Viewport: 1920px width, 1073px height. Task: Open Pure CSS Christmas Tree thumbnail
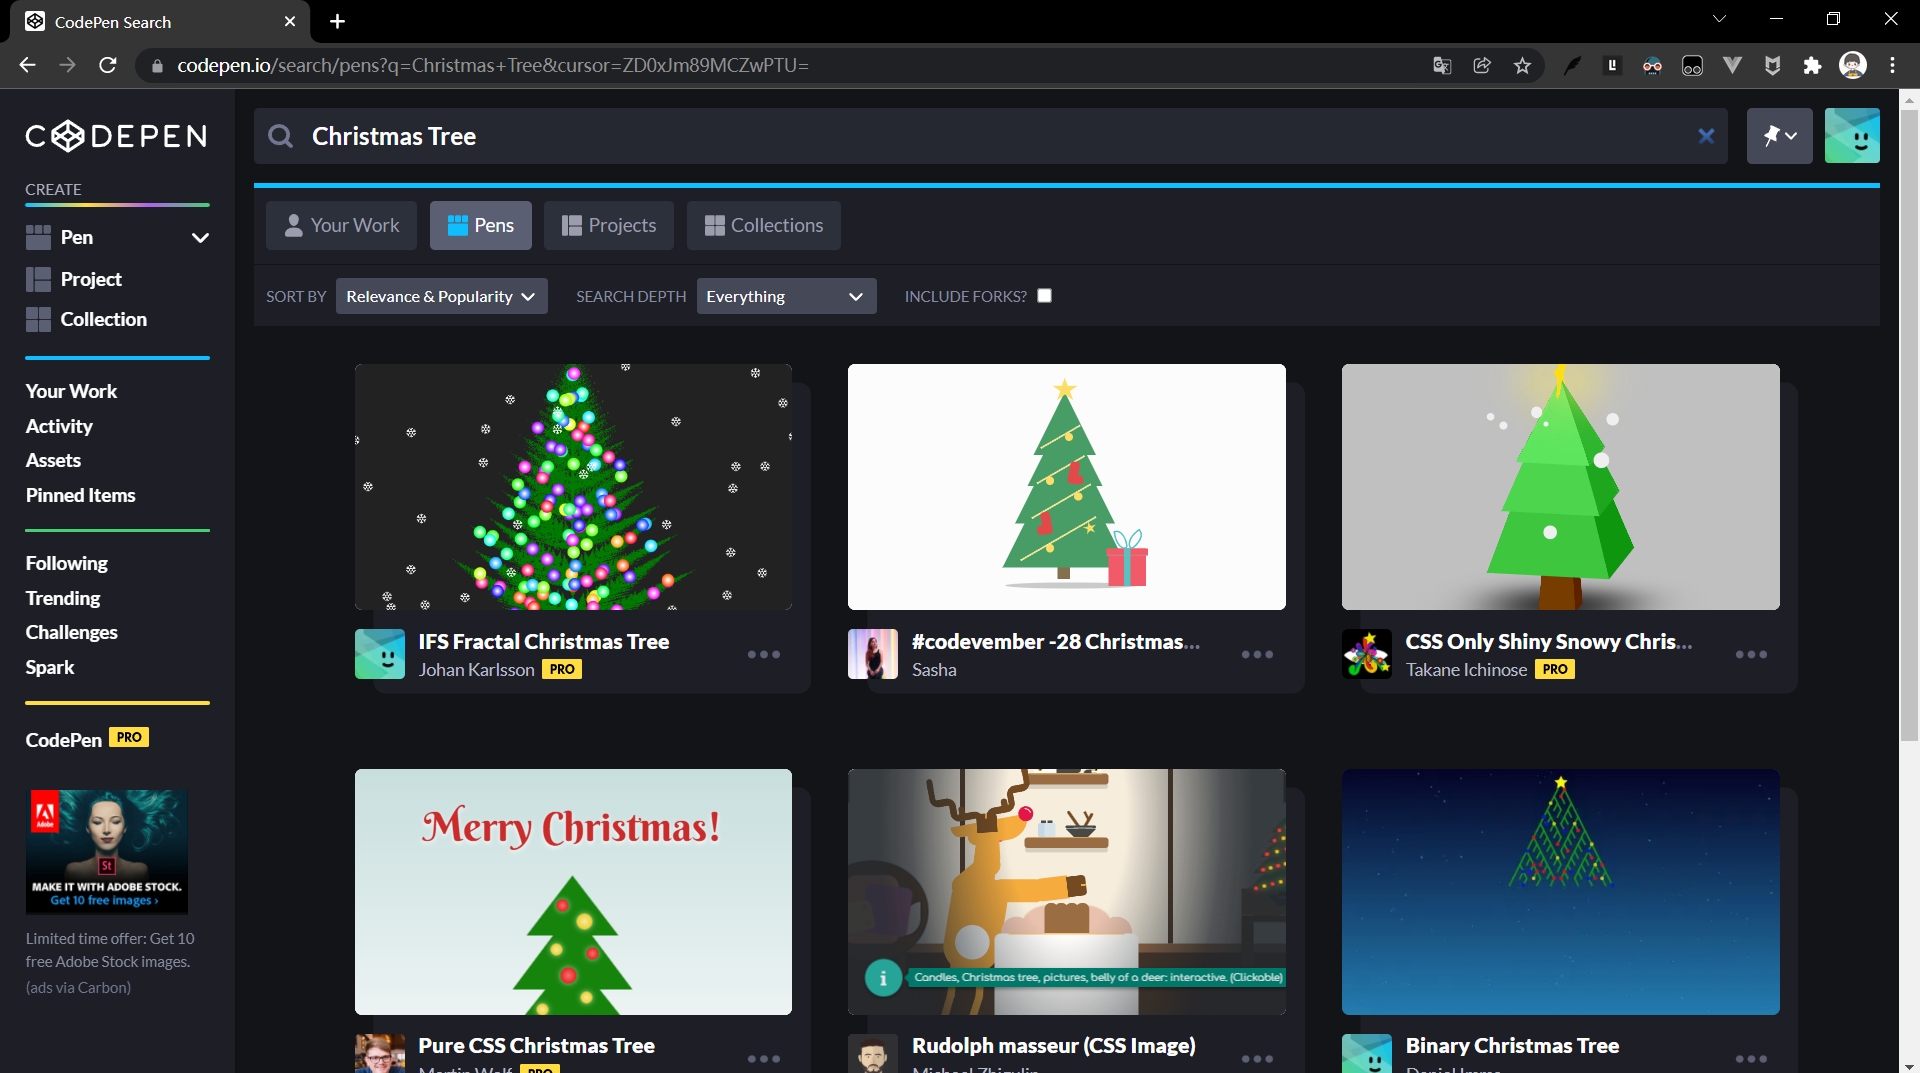tap(573, 892)
